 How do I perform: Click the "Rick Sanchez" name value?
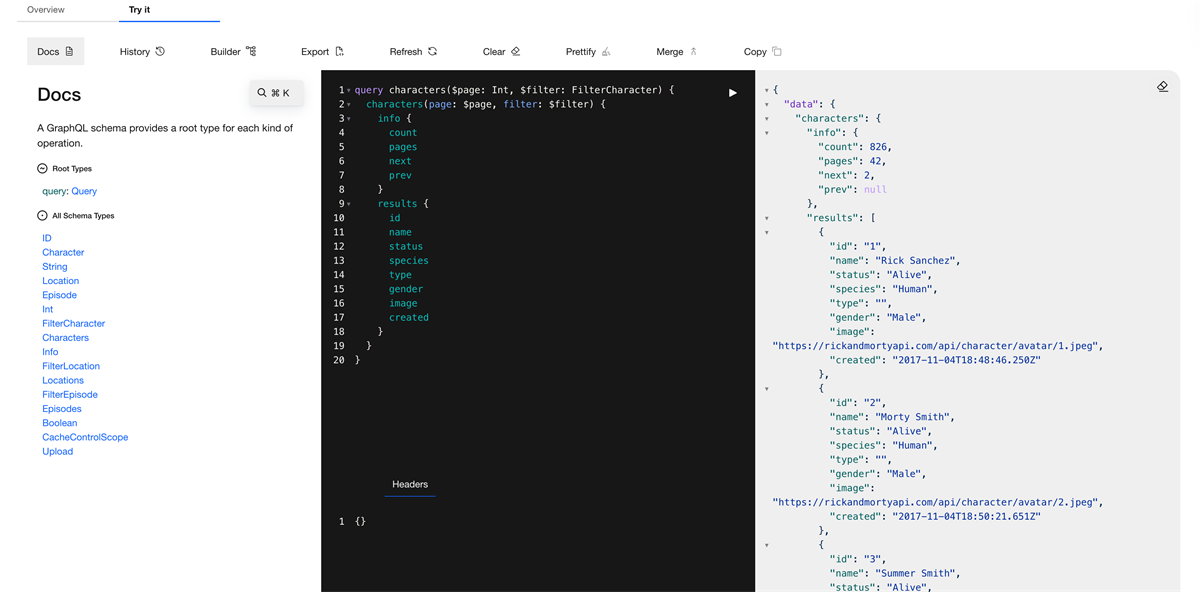click(917, 261)
